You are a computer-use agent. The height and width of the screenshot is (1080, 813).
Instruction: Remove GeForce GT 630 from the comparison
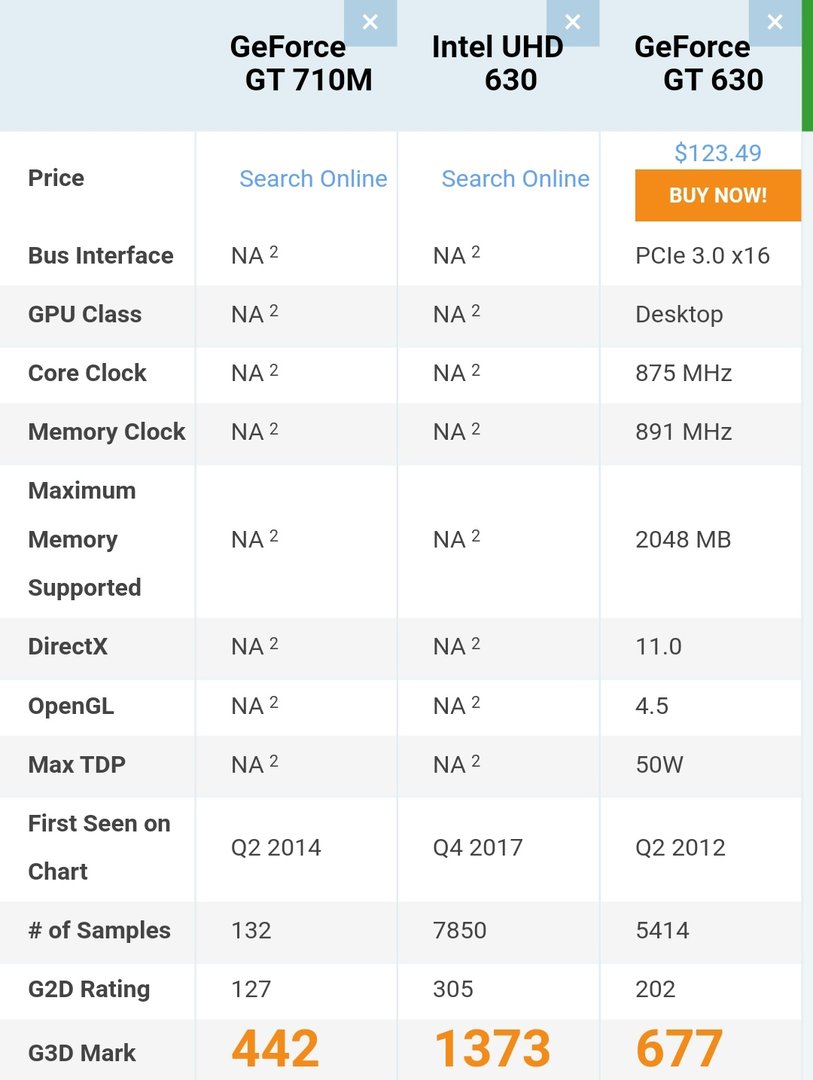pyautogui.click(x=775, y=22)
